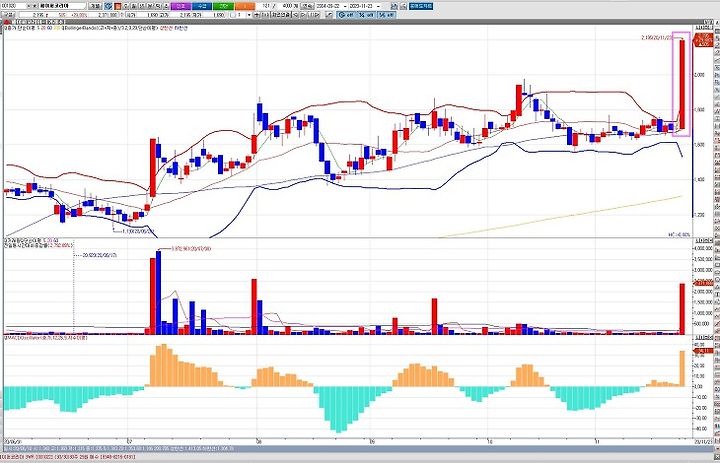
Task: Open the stock code dropdown arrow
Action: 29,6
